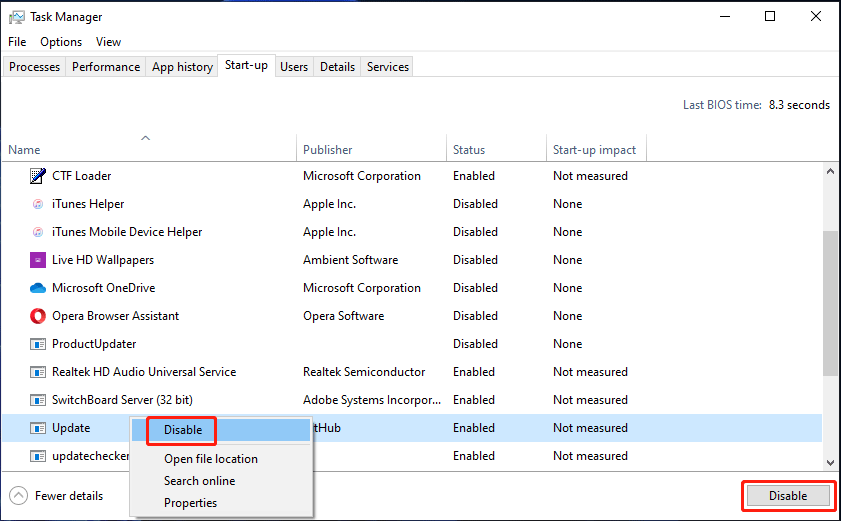
Task: Sort by the Name column header
Action: 25,150
